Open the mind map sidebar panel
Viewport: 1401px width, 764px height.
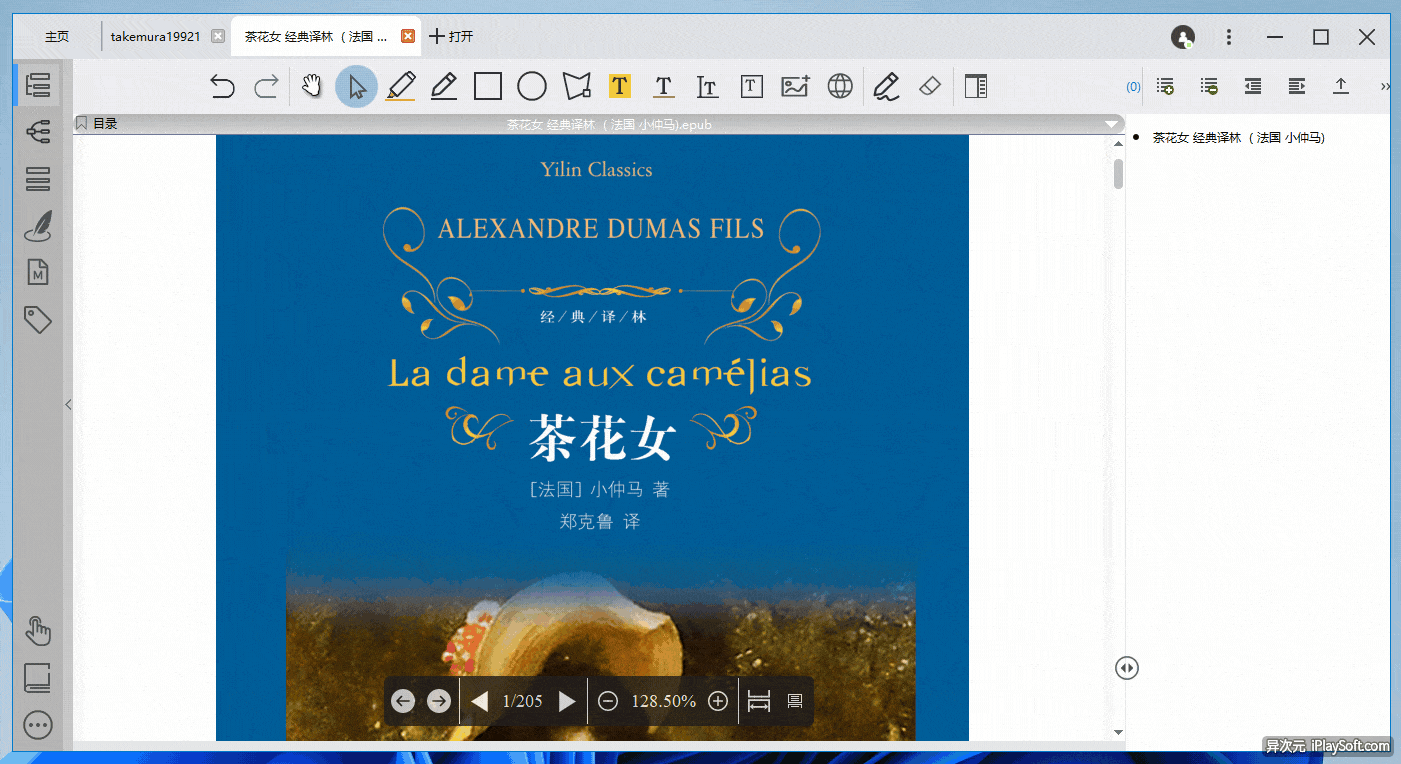click(38, 131)
